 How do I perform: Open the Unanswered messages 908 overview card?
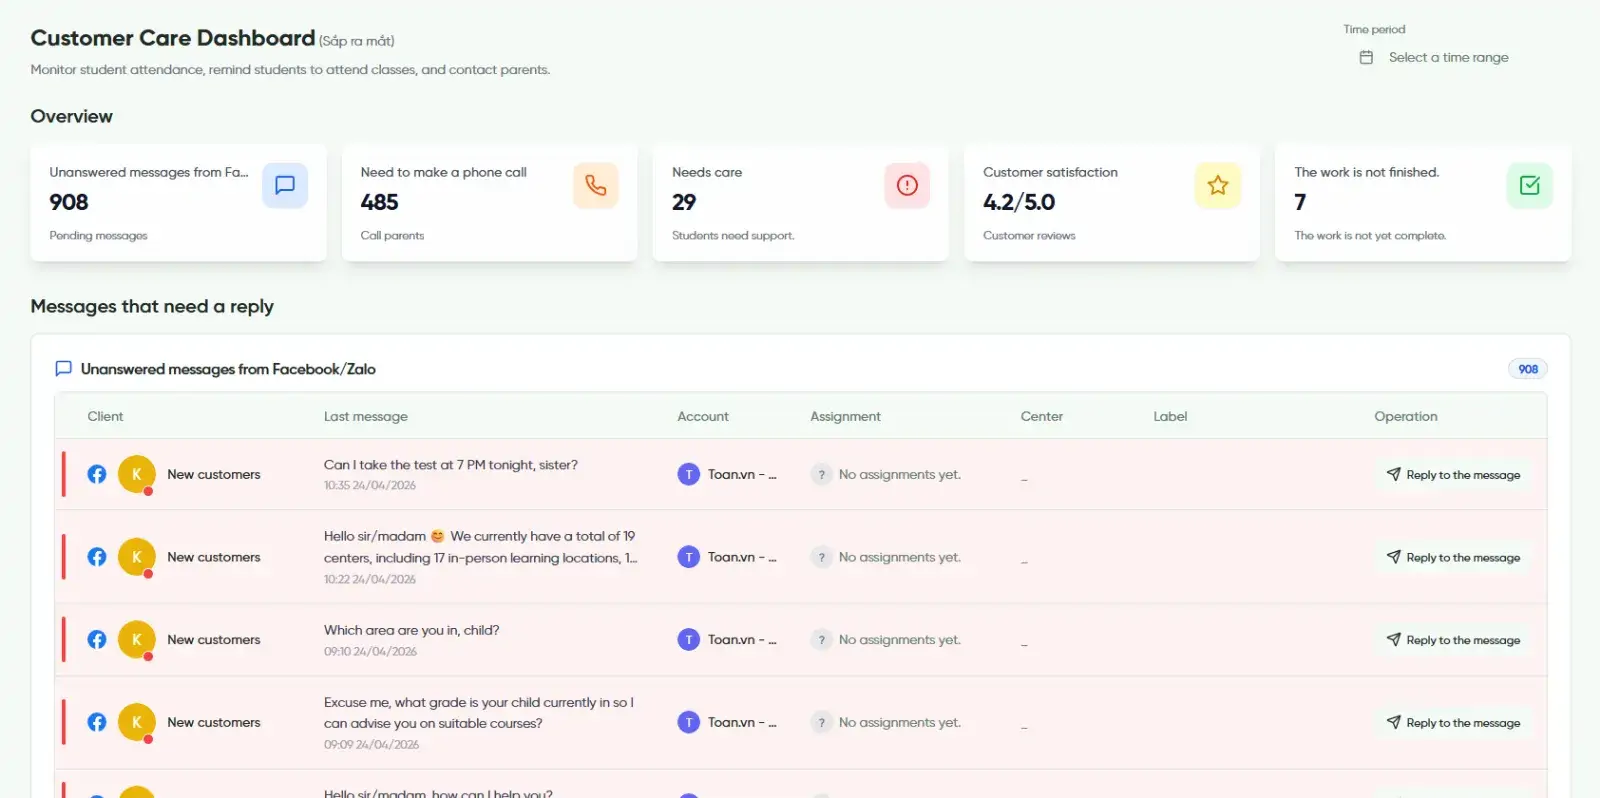pos(178,203)
